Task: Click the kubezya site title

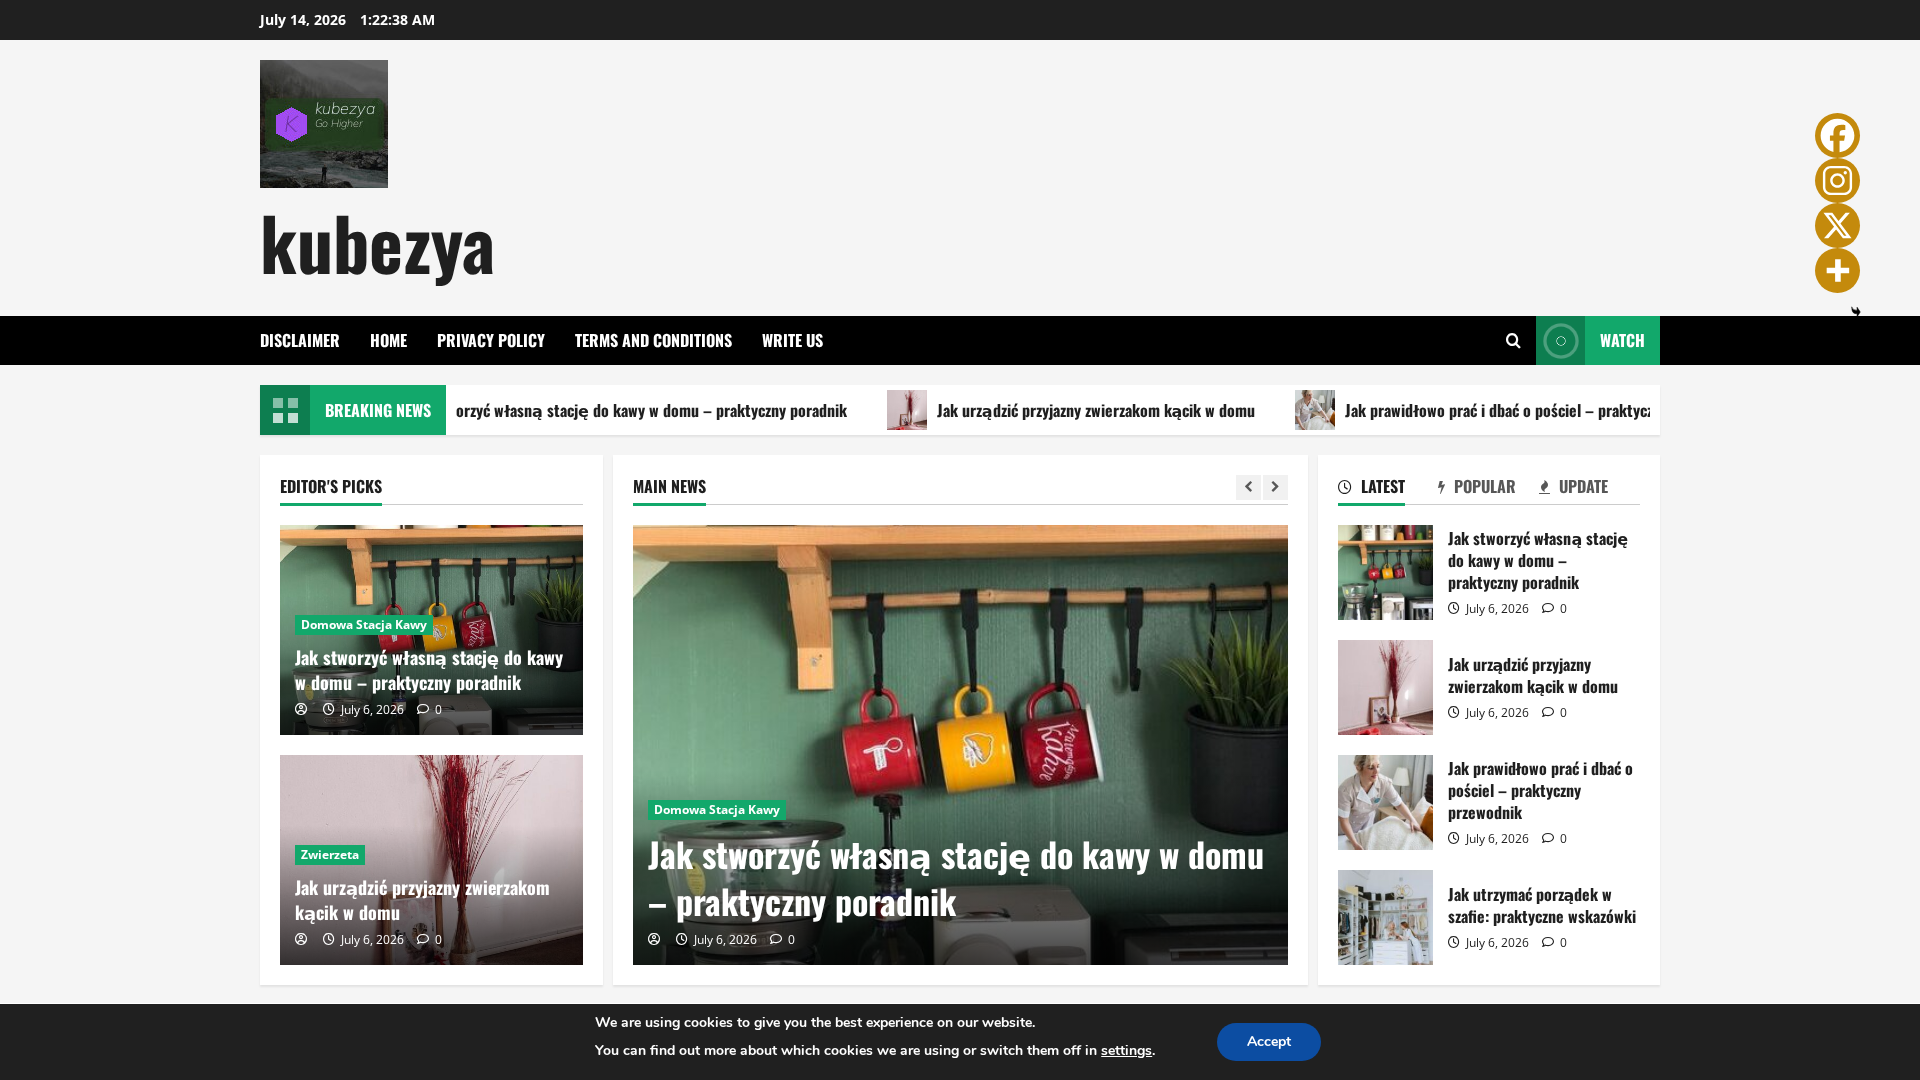Action: [377, 244]
